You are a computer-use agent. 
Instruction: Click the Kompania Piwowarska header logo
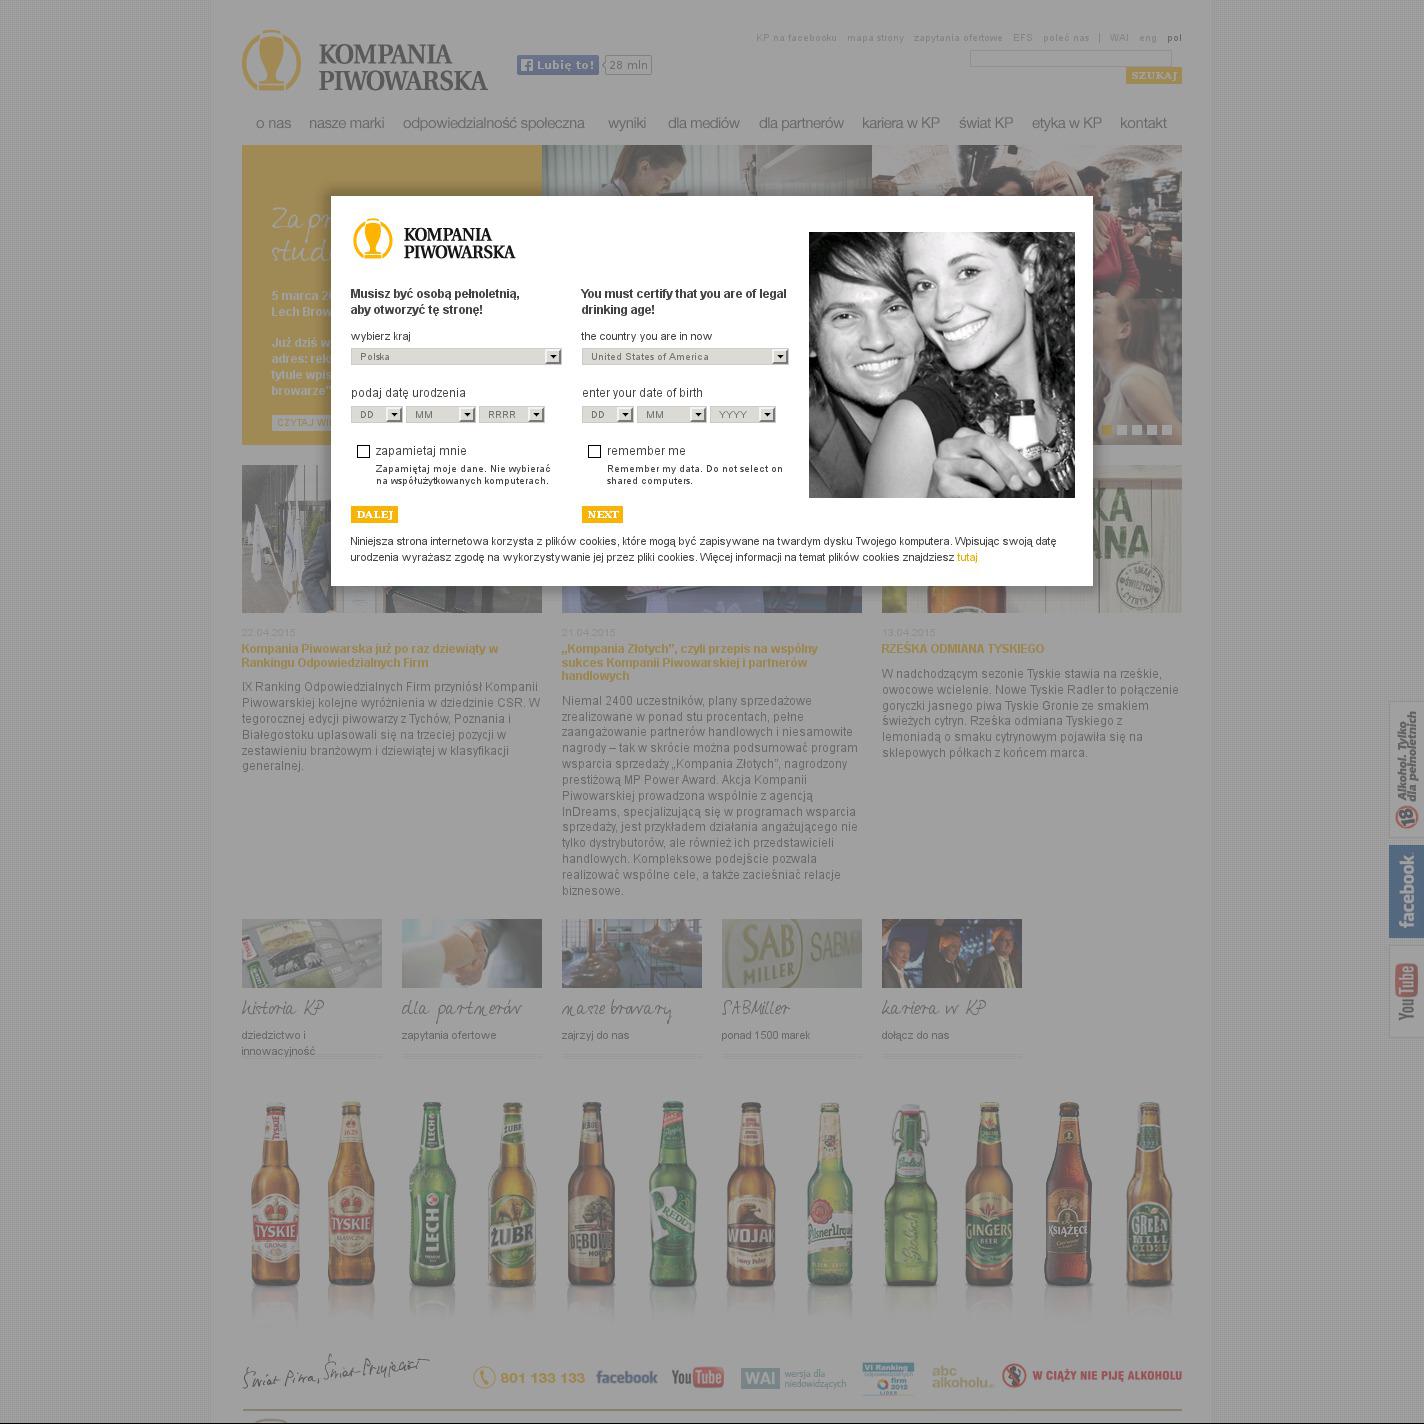(365, 61)
